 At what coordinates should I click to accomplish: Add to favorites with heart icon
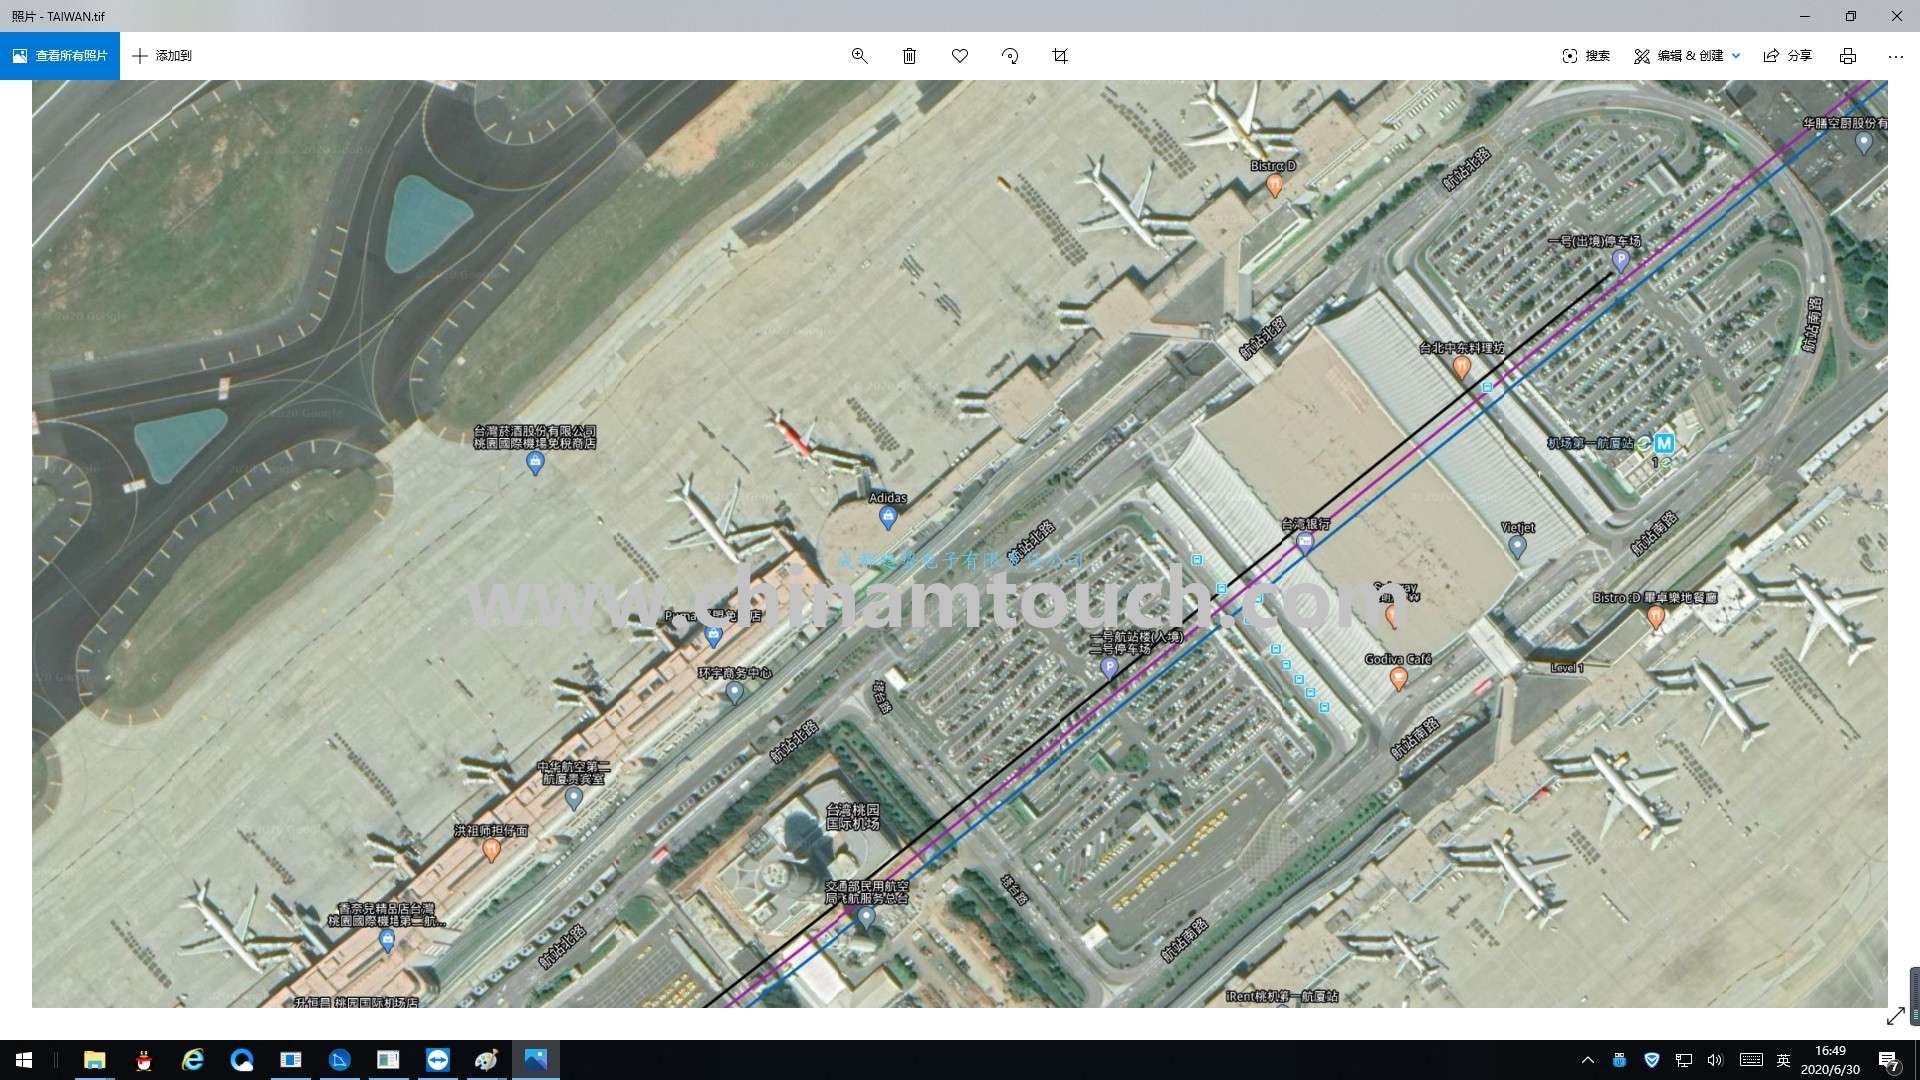point(960,56)
